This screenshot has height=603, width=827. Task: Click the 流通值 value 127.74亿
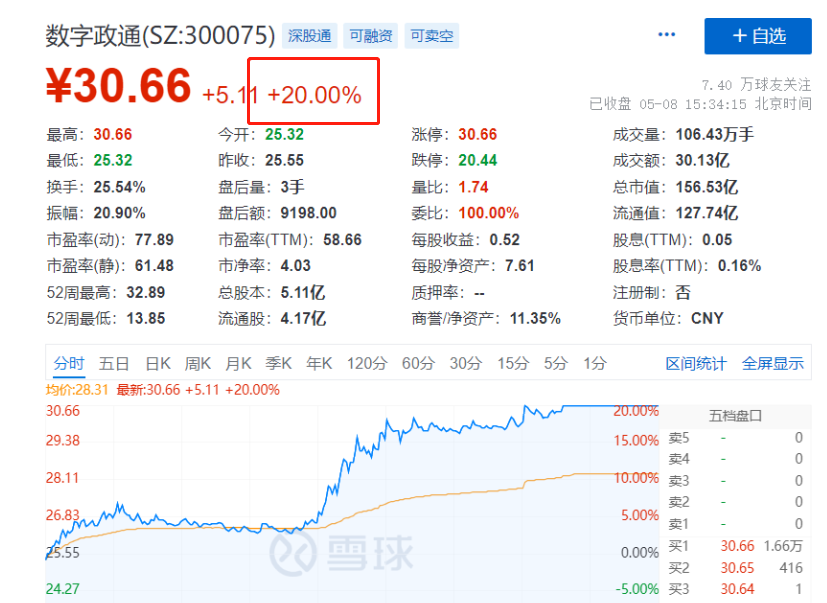[x=707, y=213]
